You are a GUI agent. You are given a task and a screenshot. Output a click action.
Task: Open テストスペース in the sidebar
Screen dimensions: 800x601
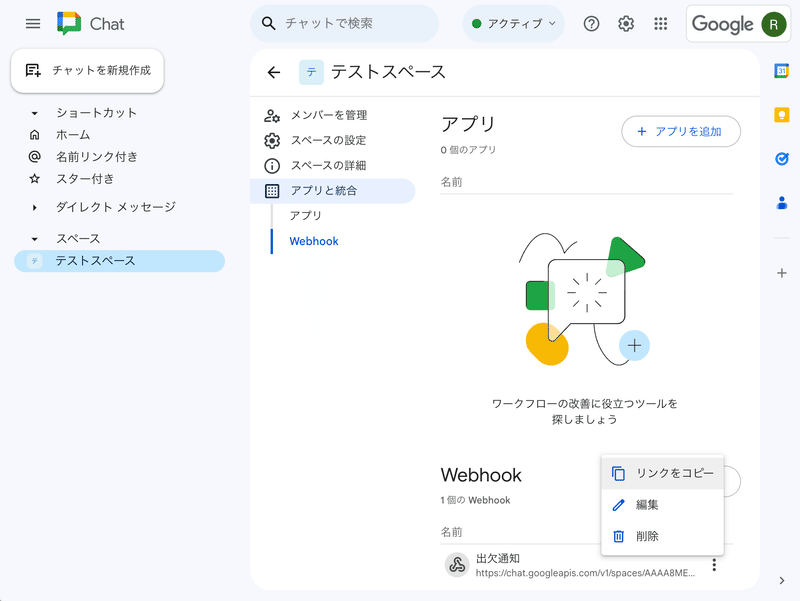click(119, 261)
